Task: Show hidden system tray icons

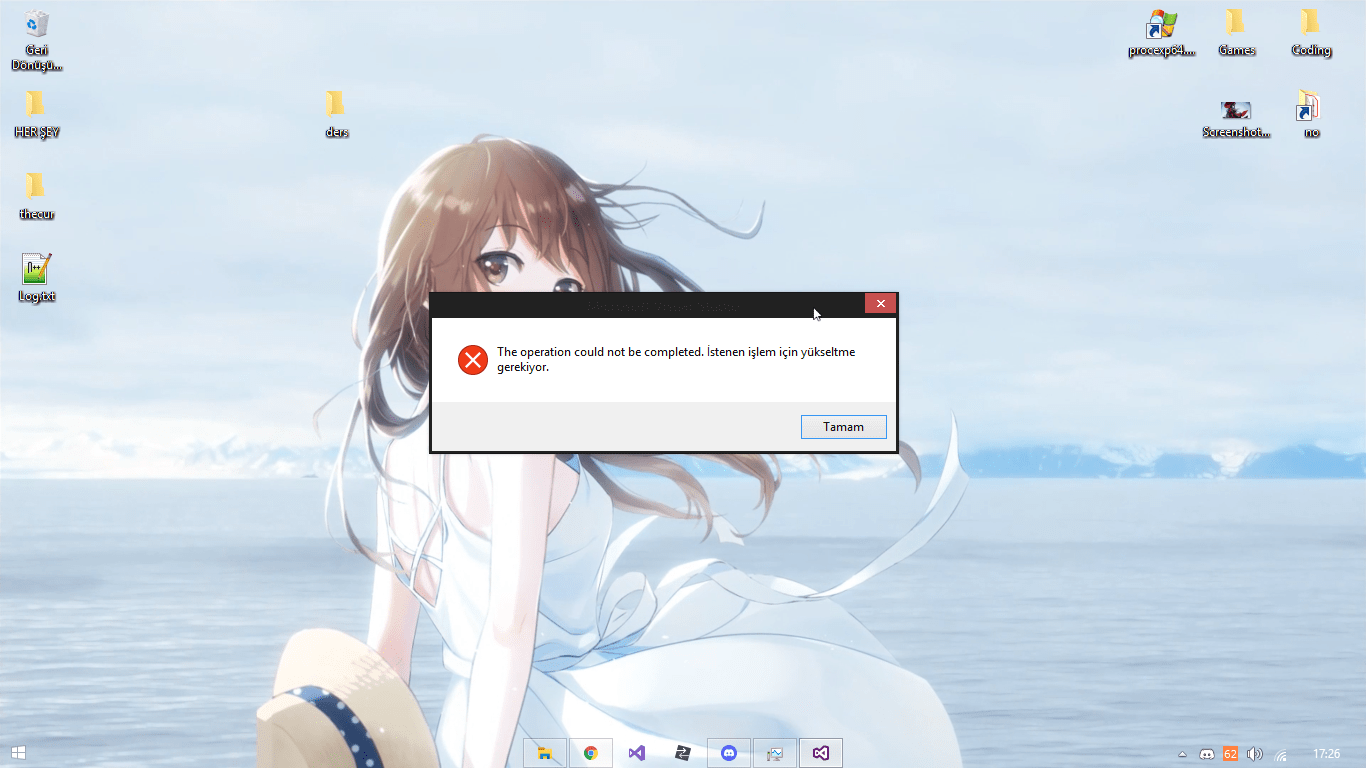Action: (x=1182, y=754)
